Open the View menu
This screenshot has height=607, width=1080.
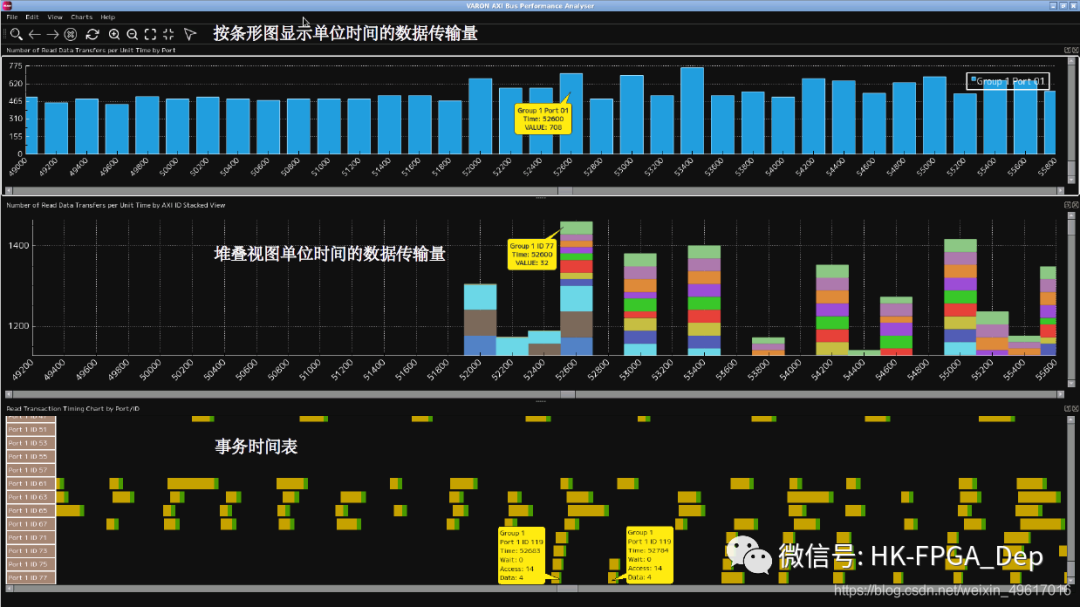pos(55,16)
